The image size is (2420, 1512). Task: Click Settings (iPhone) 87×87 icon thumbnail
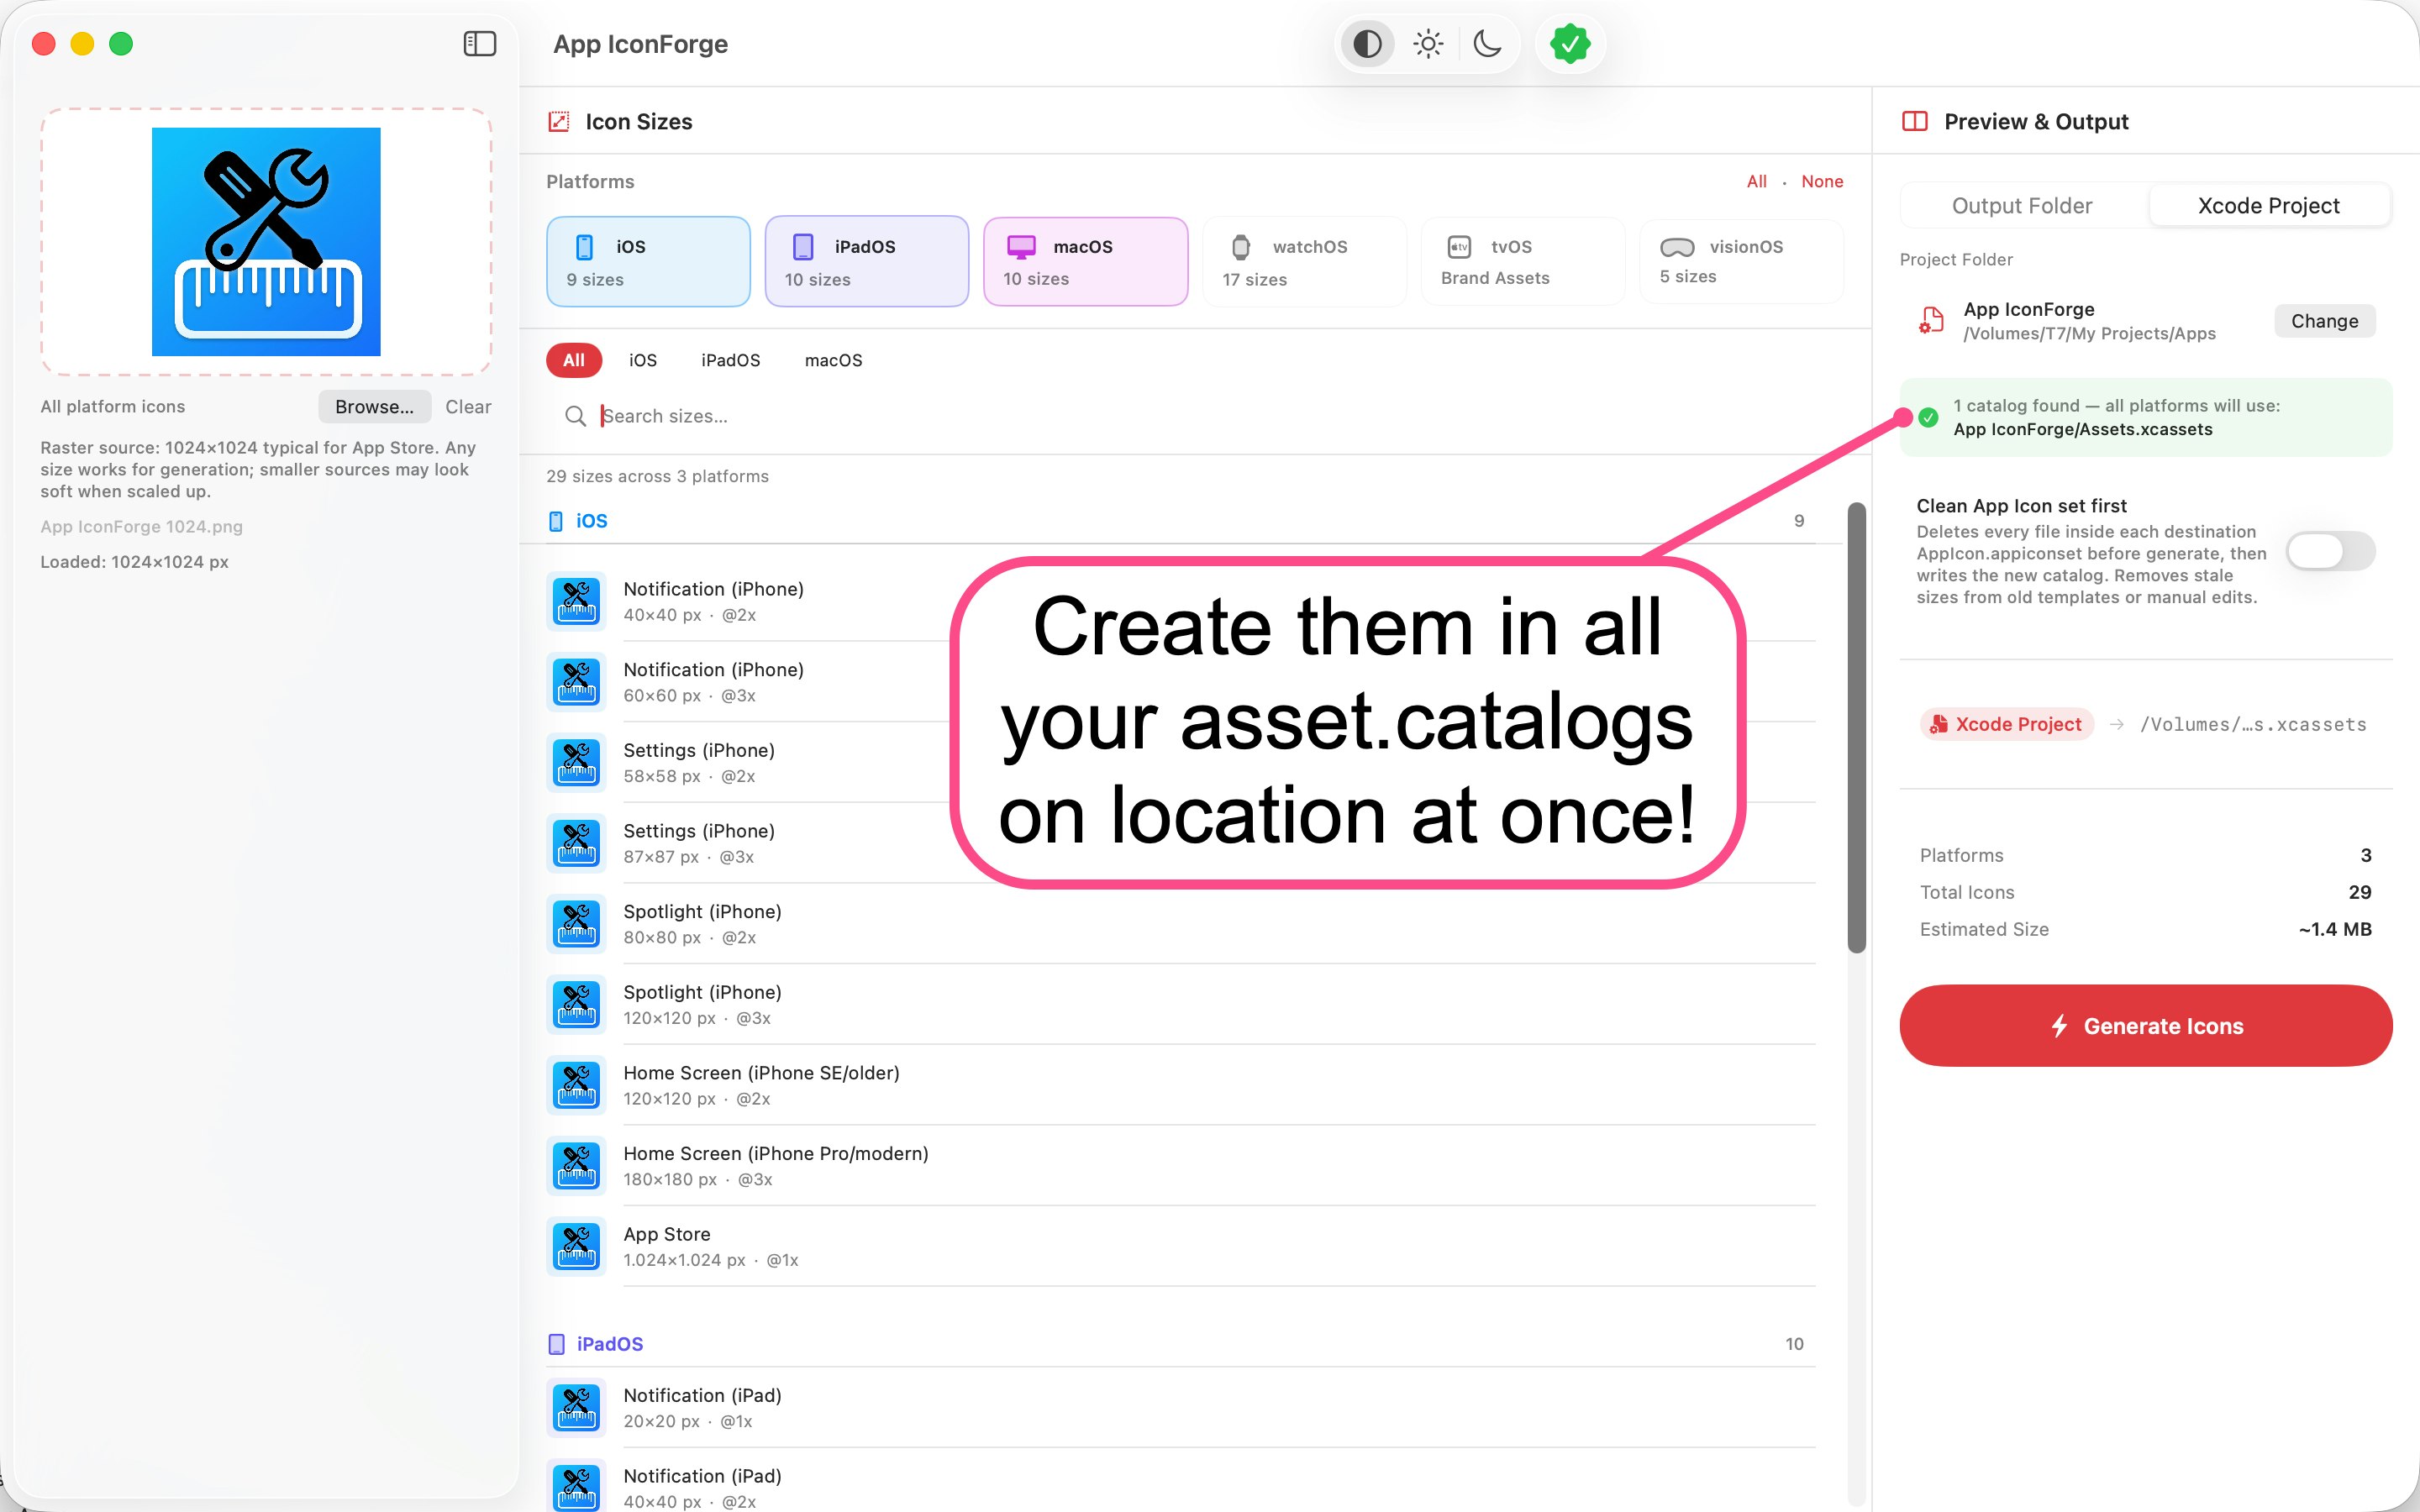(577, 843)
